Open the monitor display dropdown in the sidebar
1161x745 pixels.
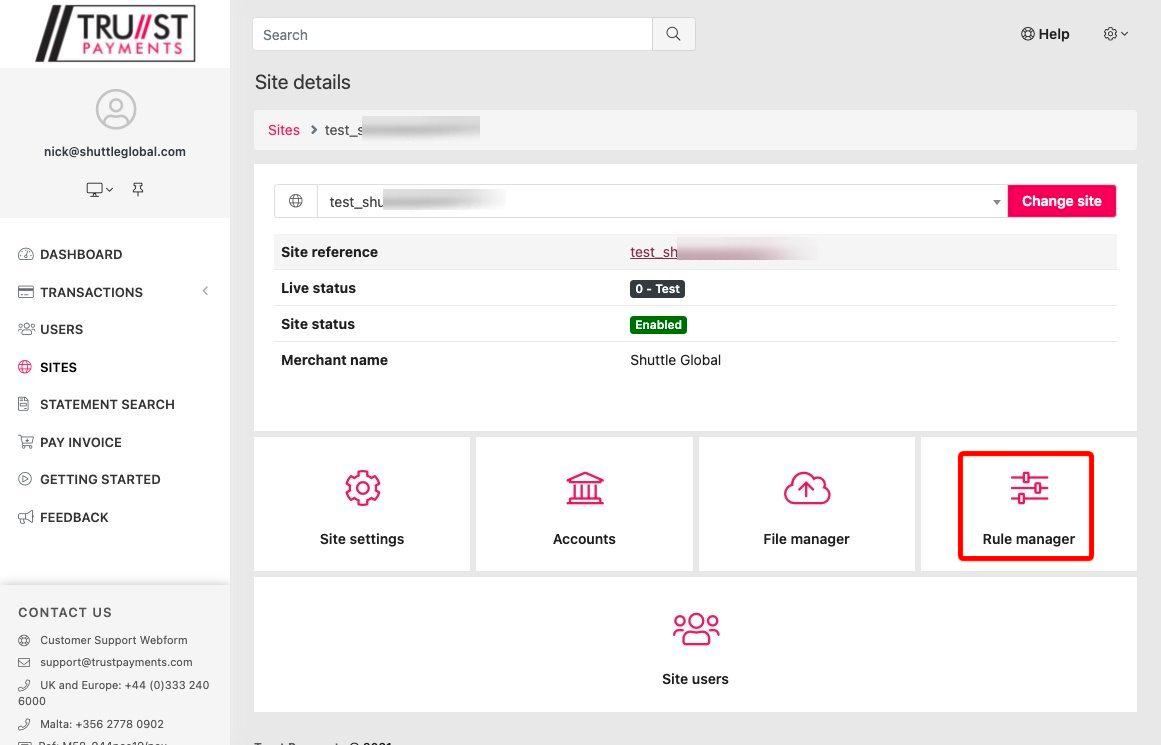(99, 190)
